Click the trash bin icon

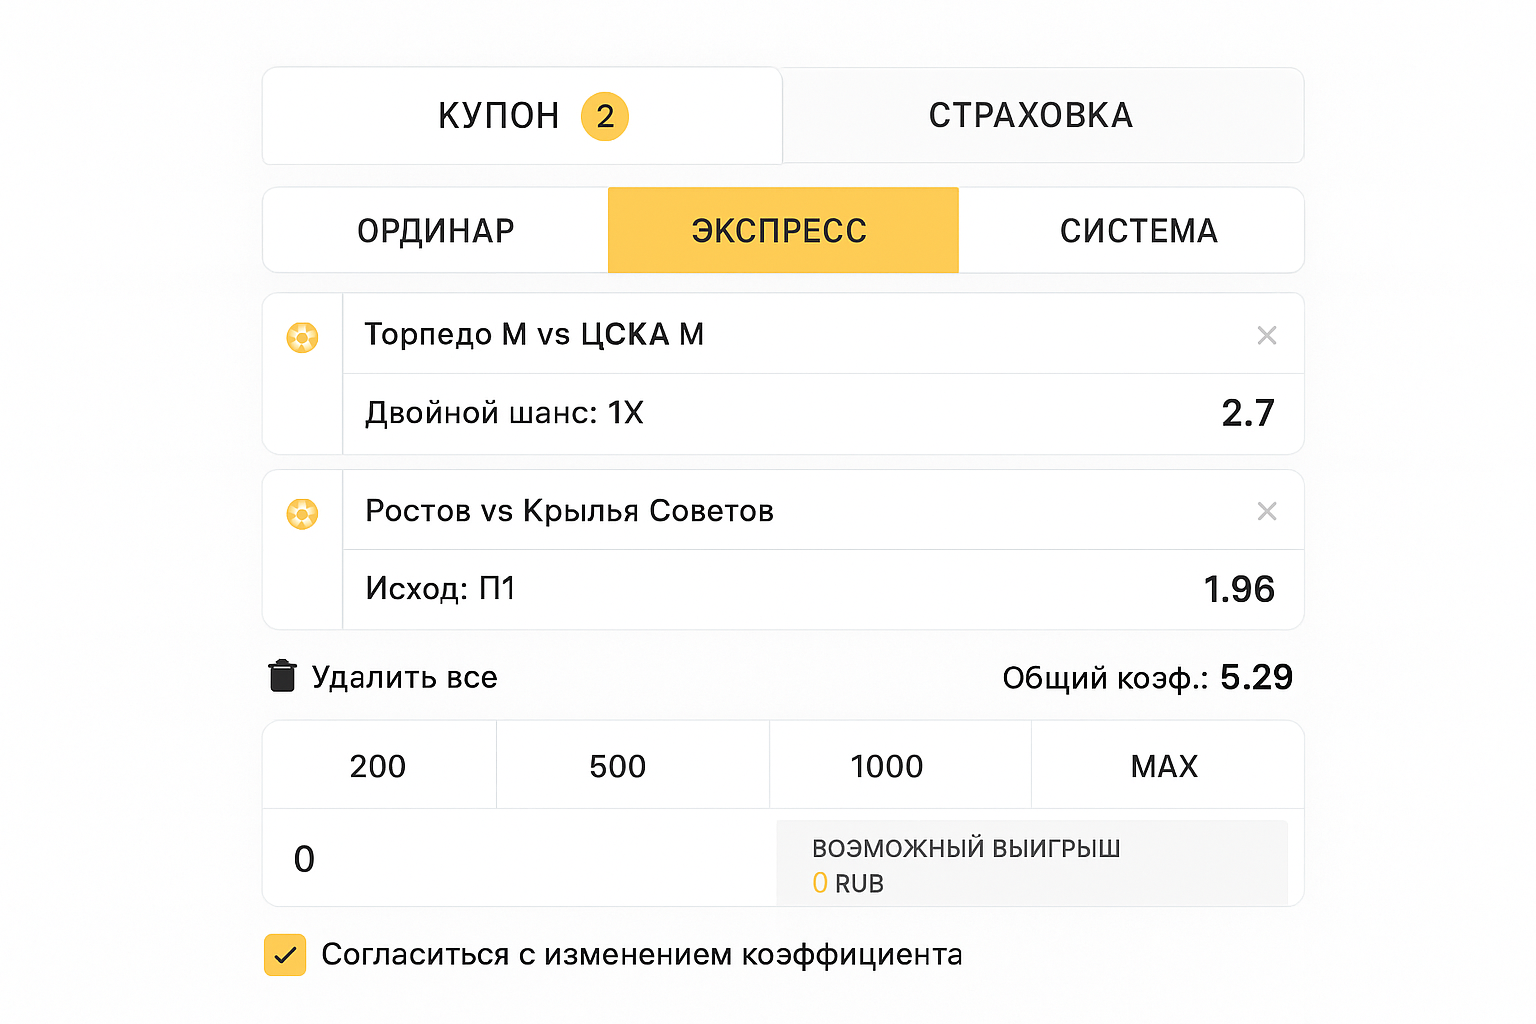[x=282, y=677]
